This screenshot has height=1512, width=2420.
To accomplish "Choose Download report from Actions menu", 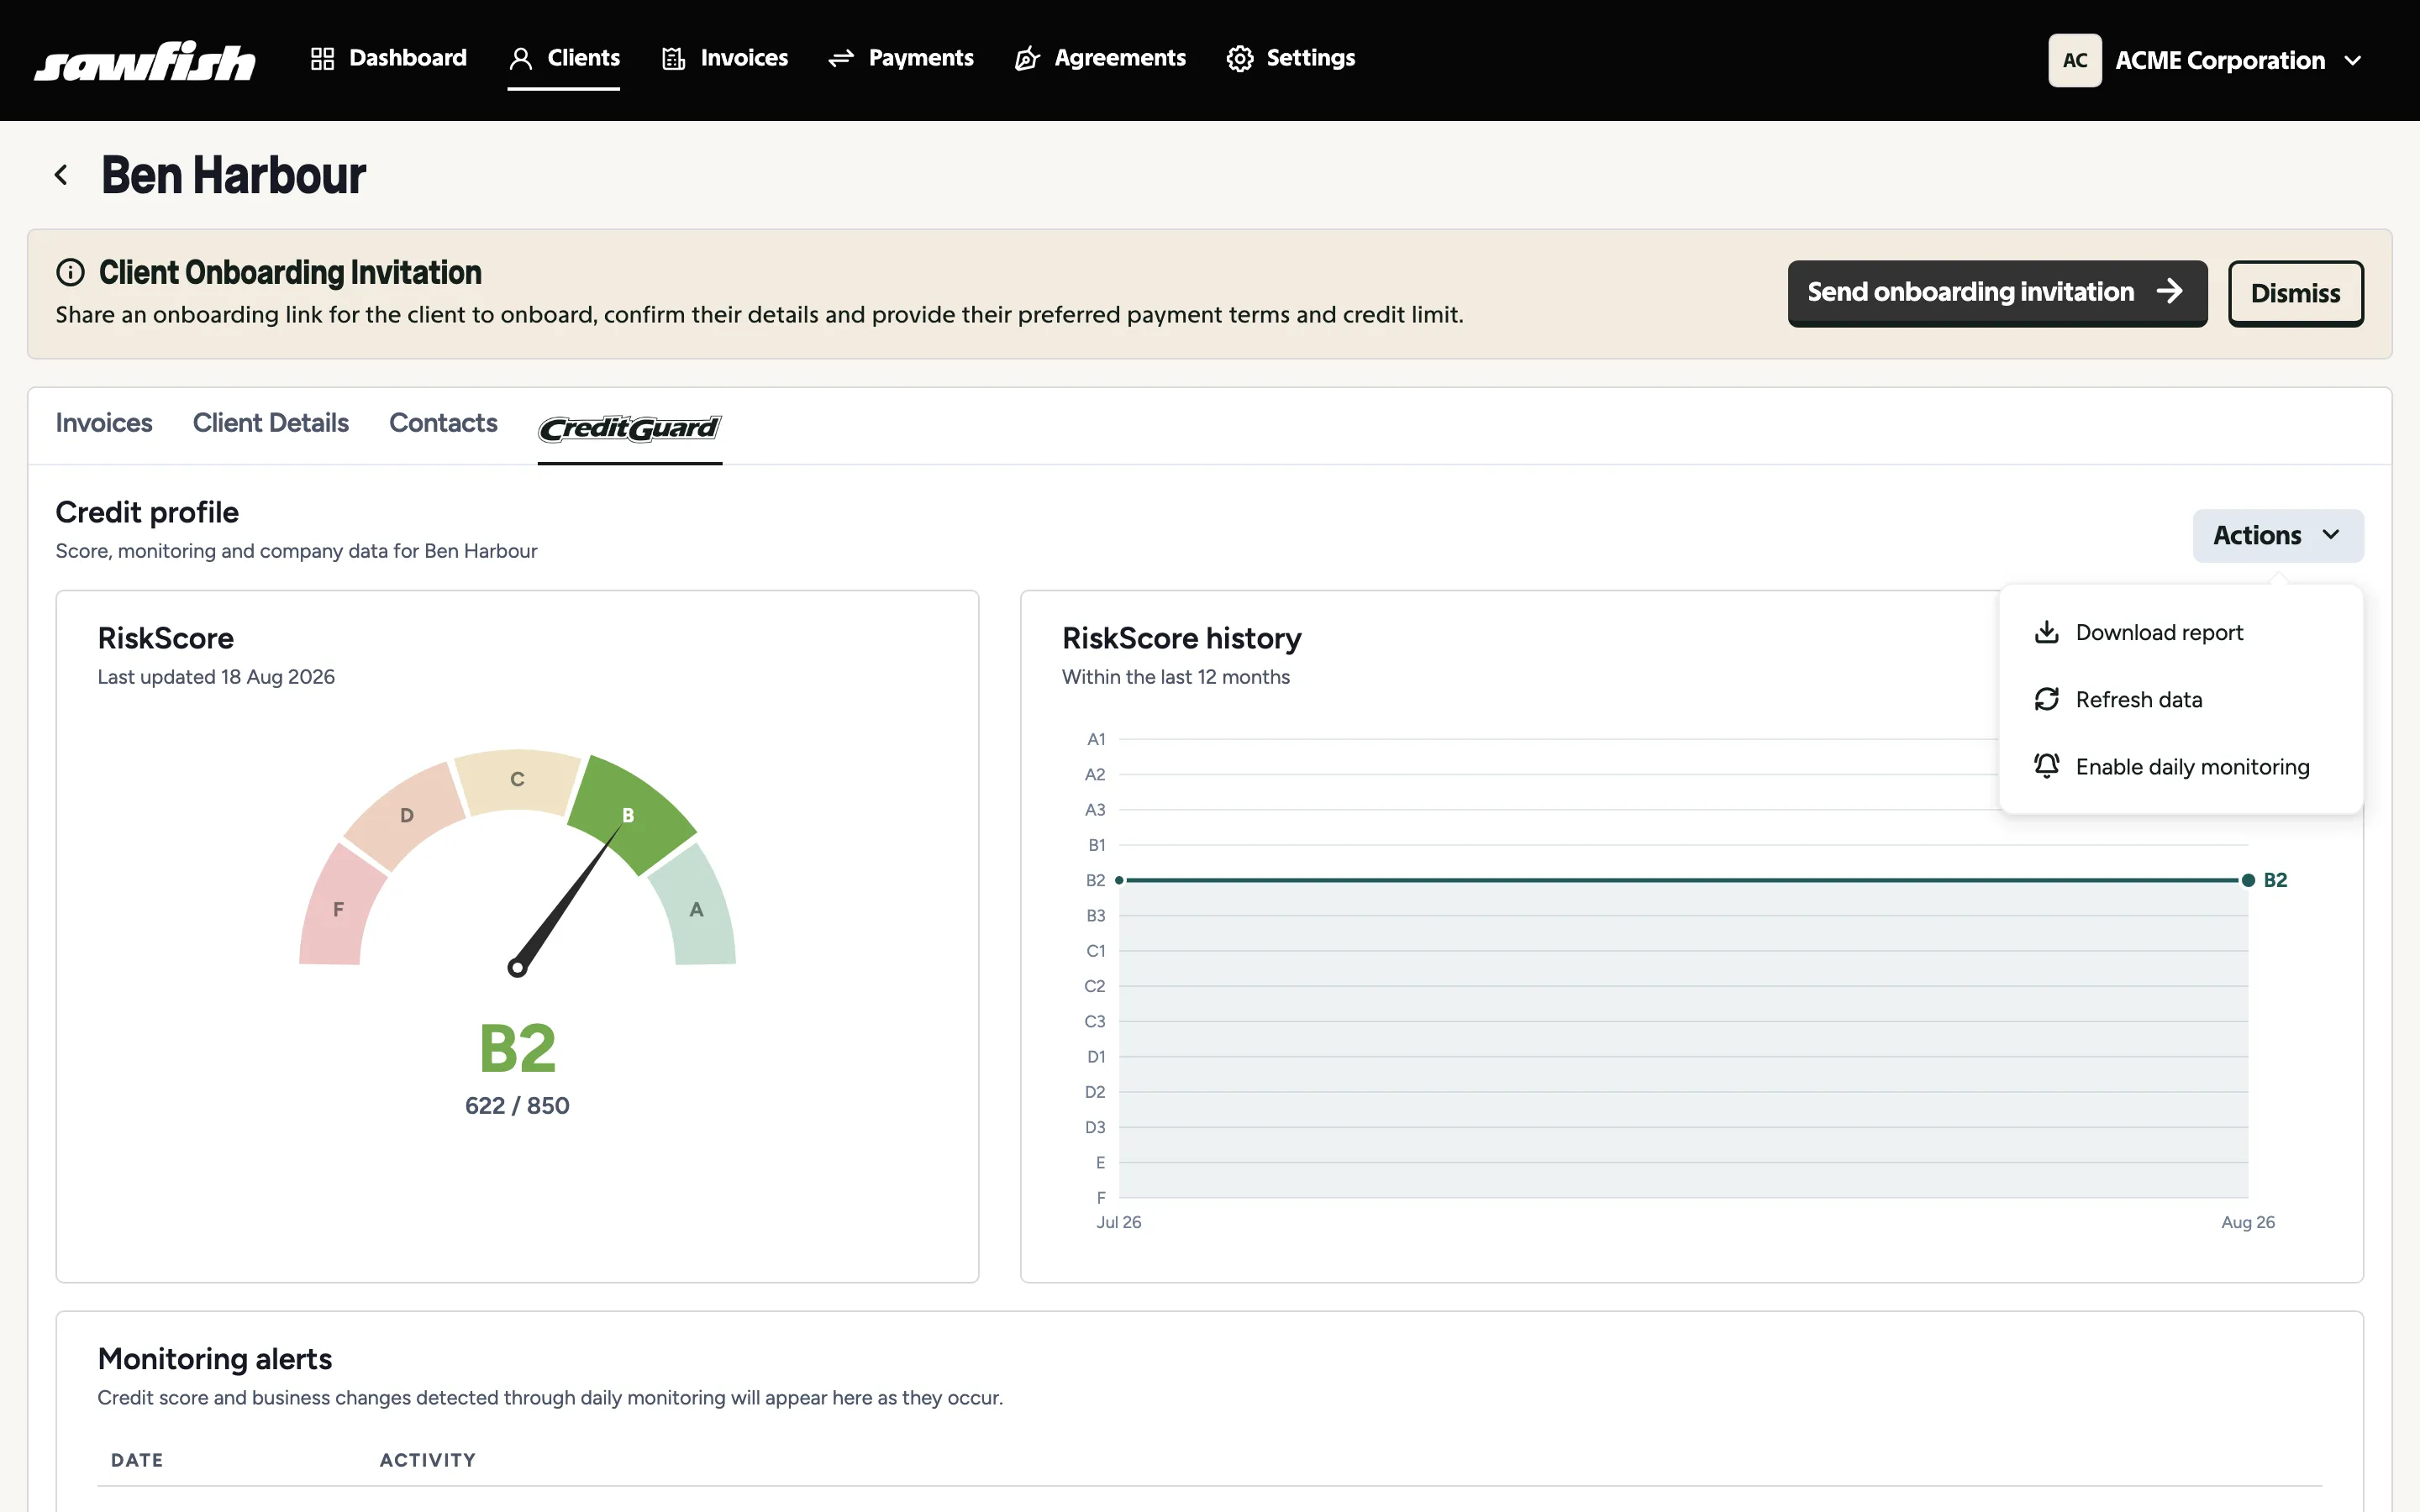I will [x=2181, y=632].
